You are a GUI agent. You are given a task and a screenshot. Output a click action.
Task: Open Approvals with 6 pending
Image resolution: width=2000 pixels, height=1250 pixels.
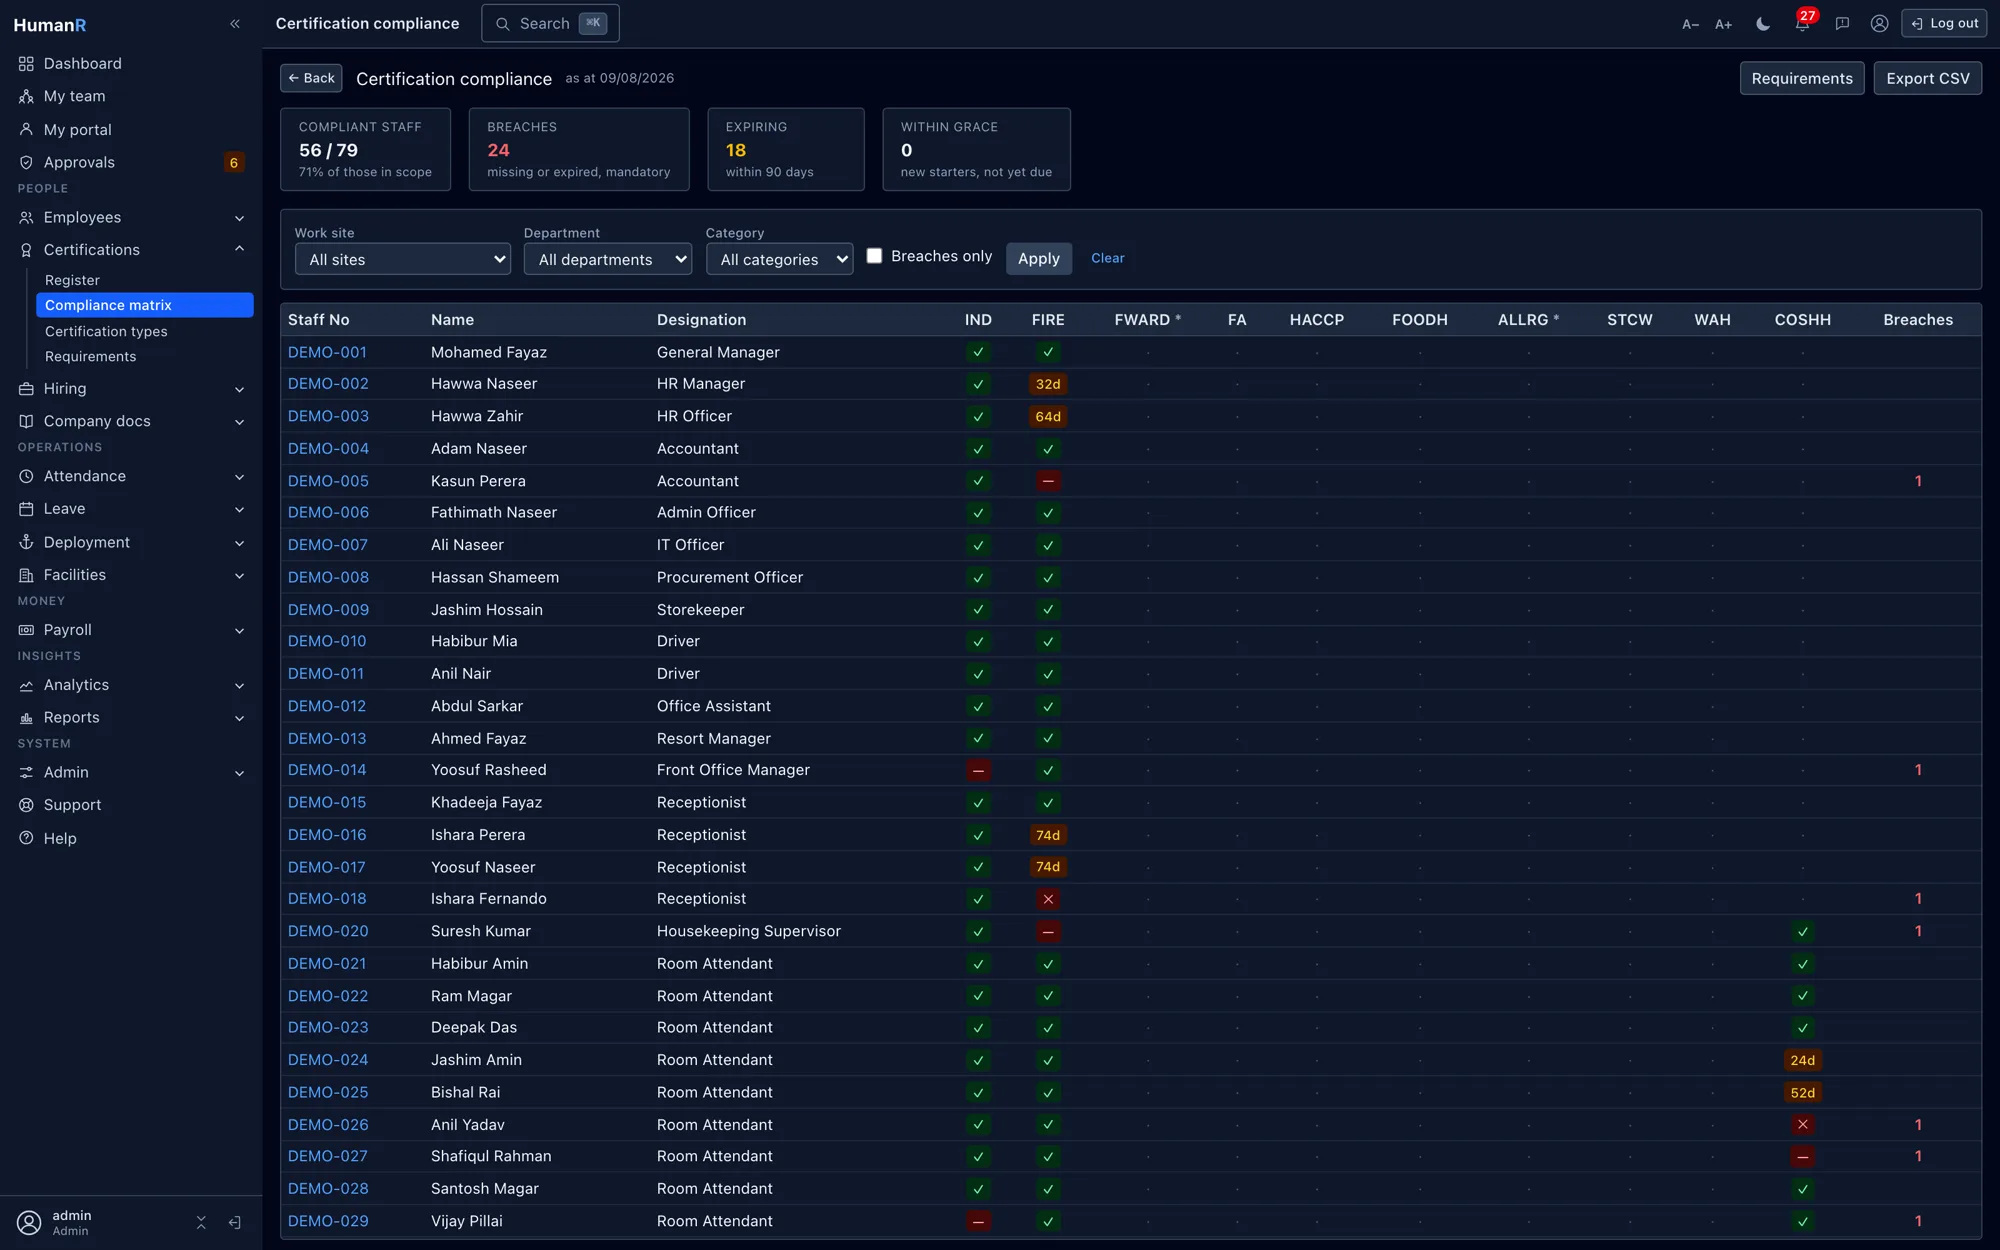click(x=131, y=162)
